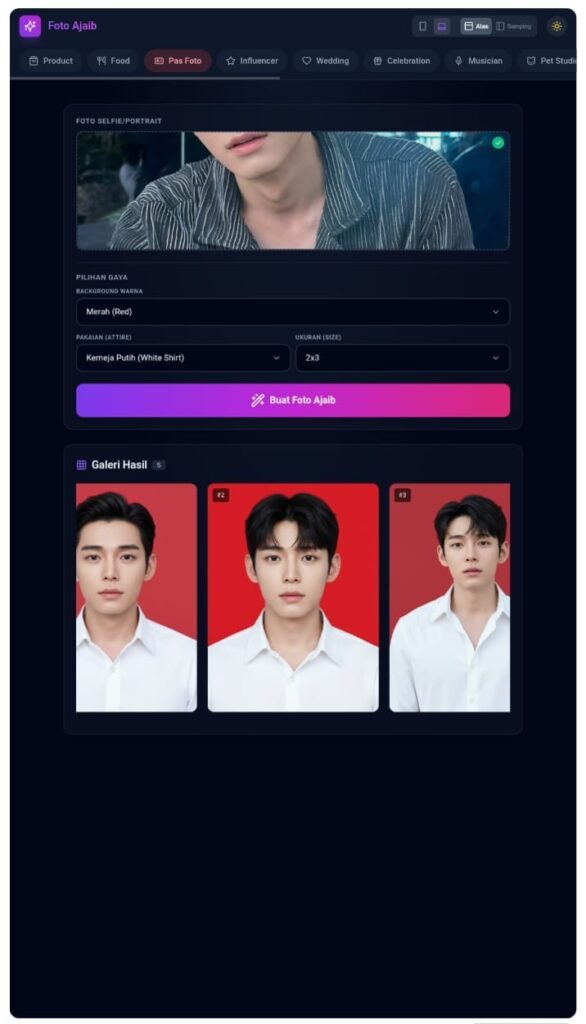This screenshot has width=586, height=1024.
Task: Expand the Ukuran size dropdown showing 2x3
Action: click(x=402, y=358)
